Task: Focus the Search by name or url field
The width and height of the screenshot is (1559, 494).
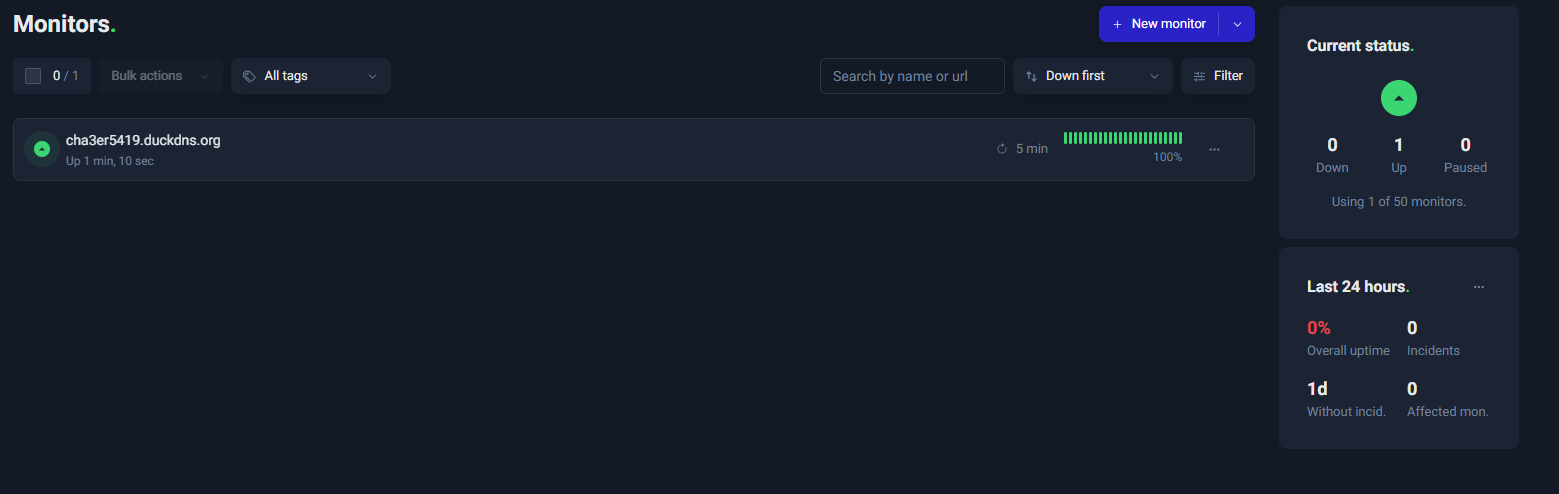Action: 912,76
